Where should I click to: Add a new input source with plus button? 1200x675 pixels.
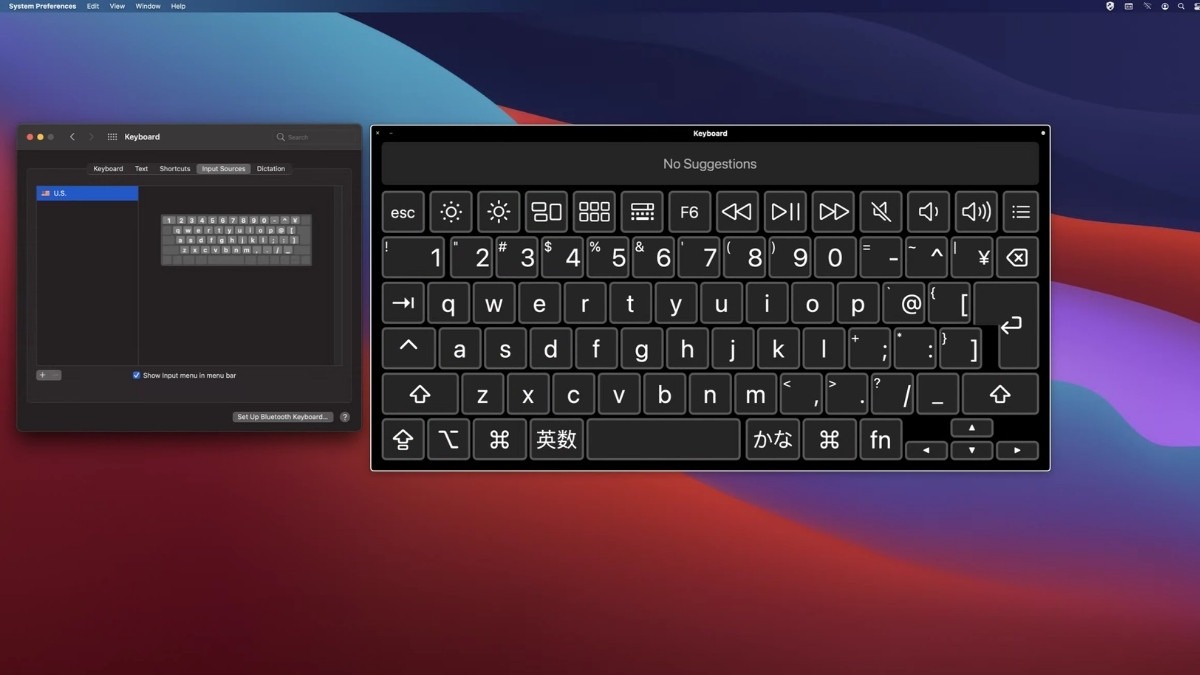pyautogui.click(x=42, y=375)
